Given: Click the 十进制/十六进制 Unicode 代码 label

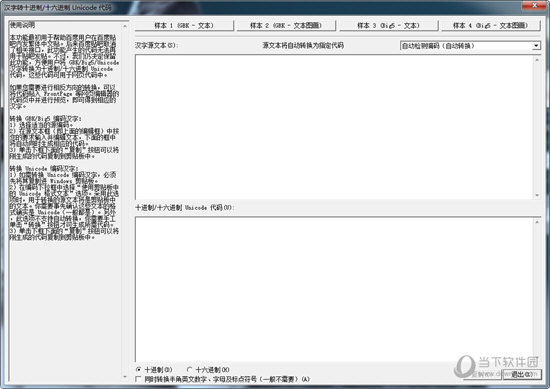Looking at the screenshot, I should pyautogui.click(x=184, y=208).
